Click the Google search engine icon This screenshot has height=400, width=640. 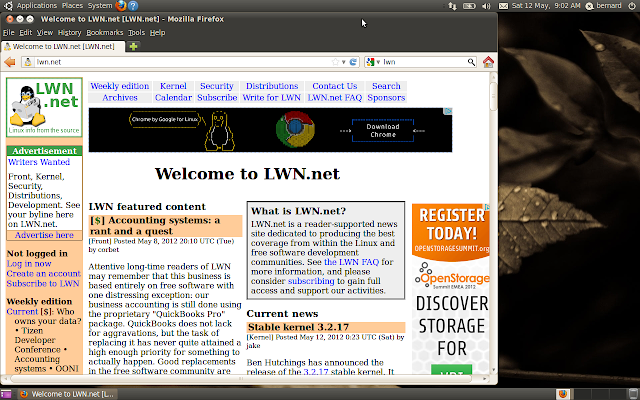pyautogui.click(x=370, y=62)
